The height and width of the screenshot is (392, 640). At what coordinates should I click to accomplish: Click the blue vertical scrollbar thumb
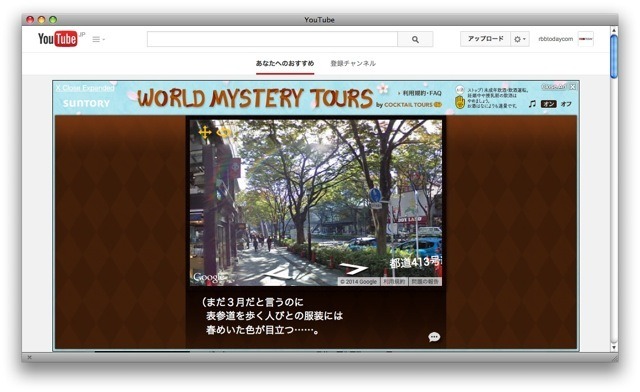613,56
